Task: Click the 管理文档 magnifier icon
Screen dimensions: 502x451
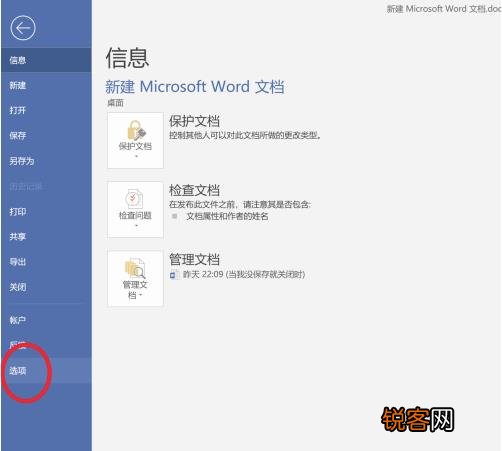Action: [x=135, y=268]
